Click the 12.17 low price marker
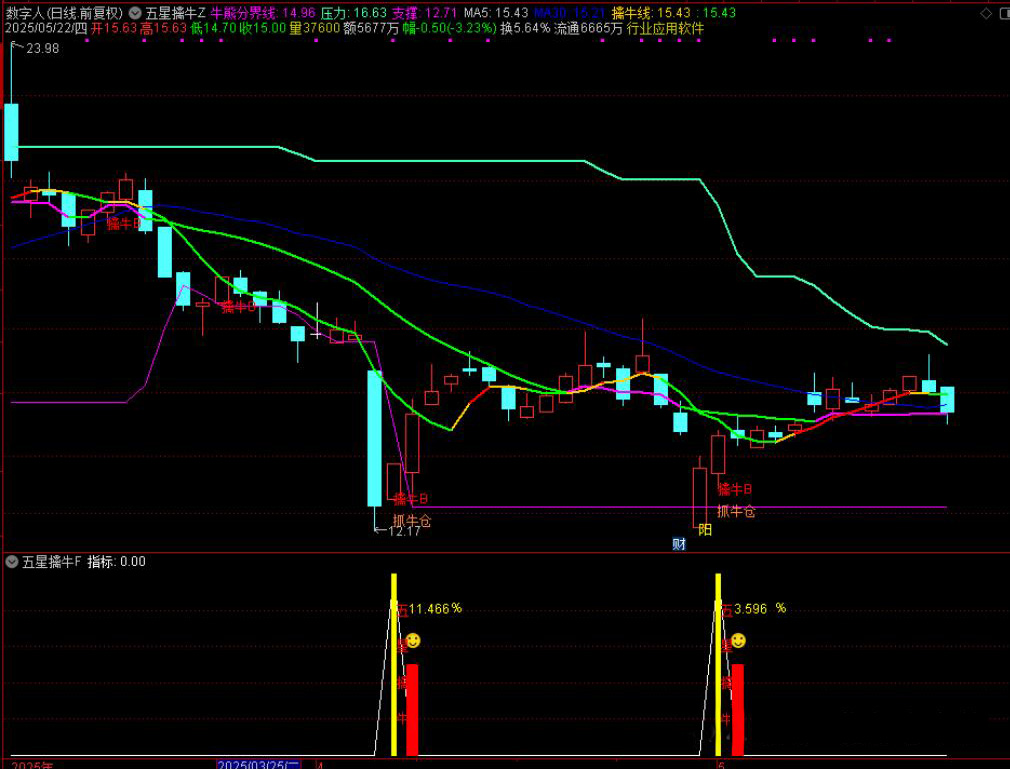 point(403,531)
